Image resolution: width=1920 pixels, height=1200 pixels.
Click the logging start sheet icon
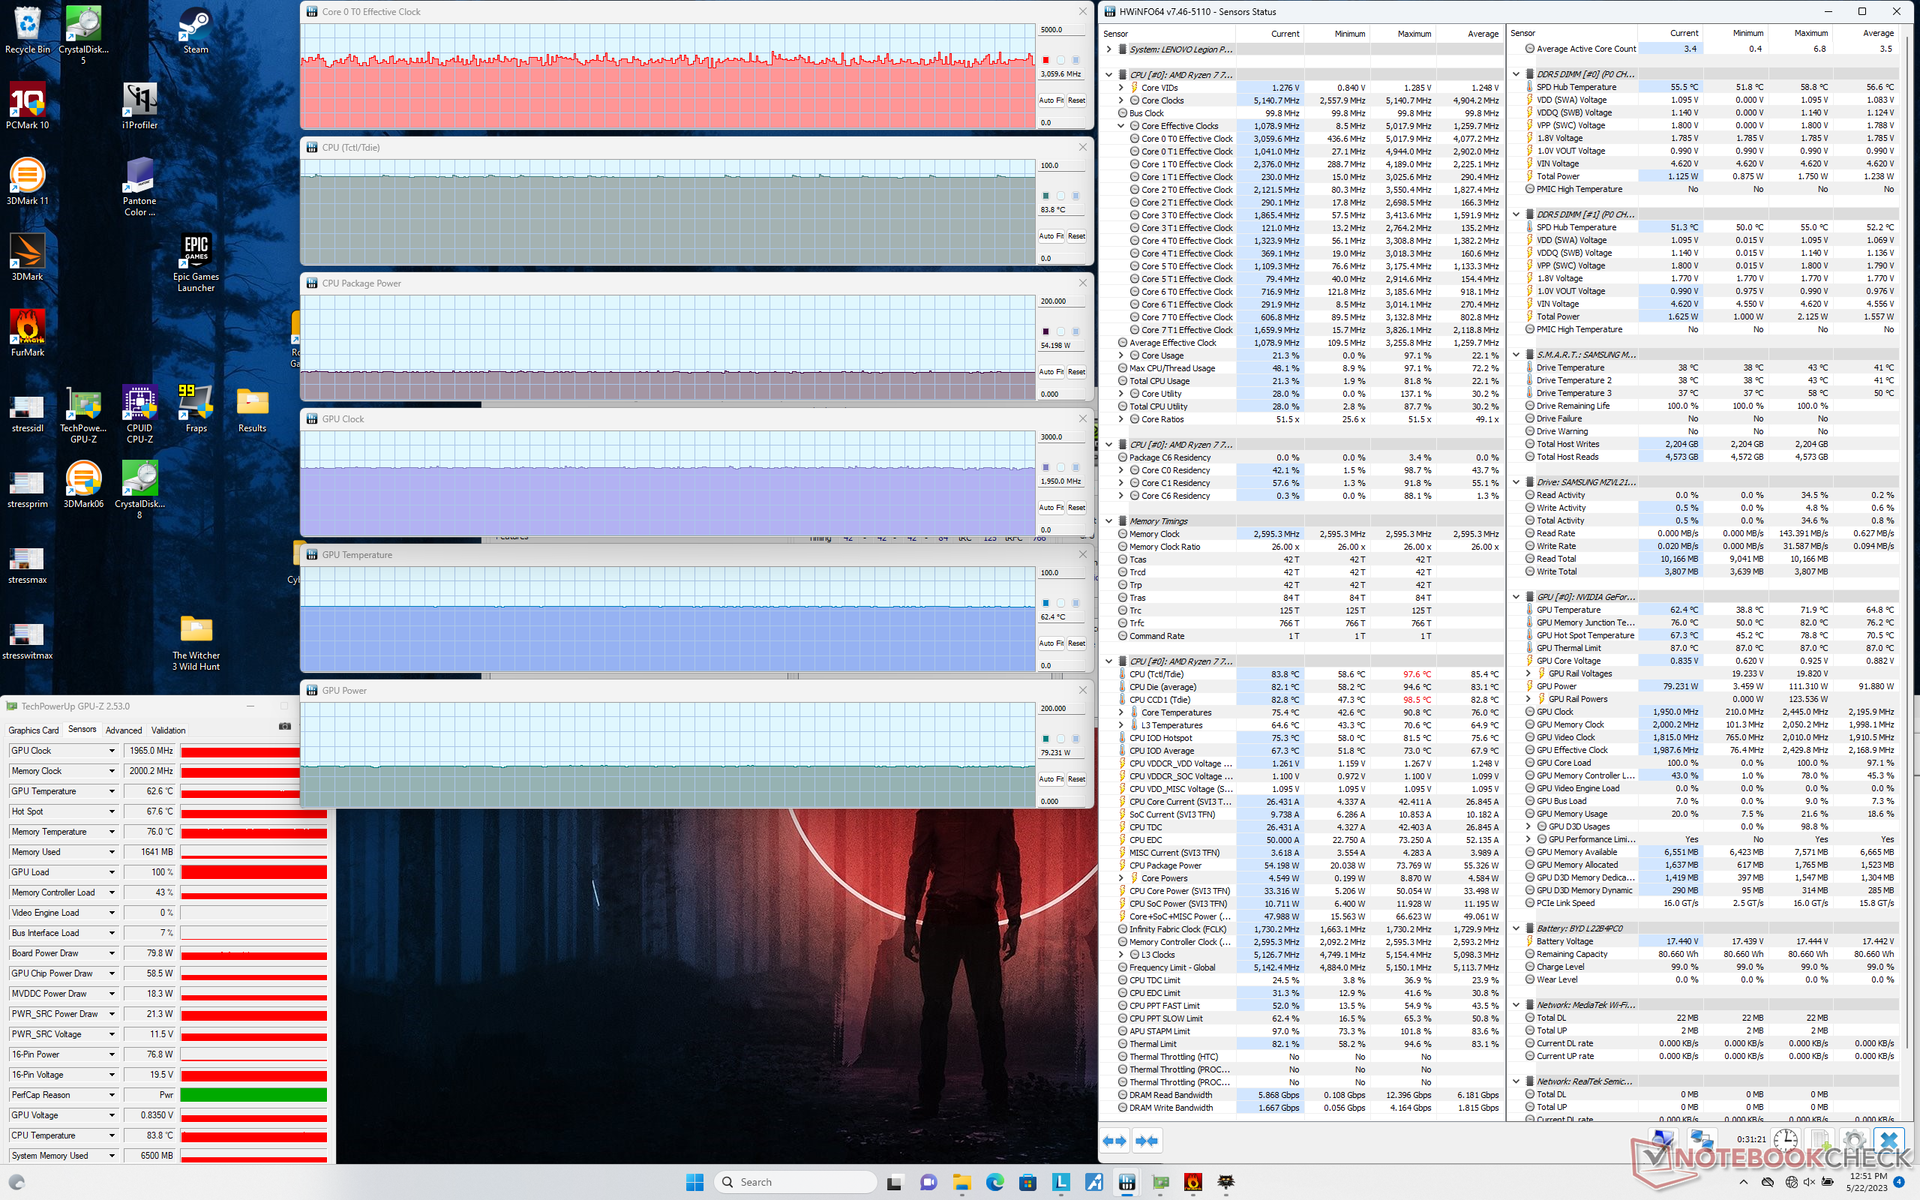coord(1820,1140)
